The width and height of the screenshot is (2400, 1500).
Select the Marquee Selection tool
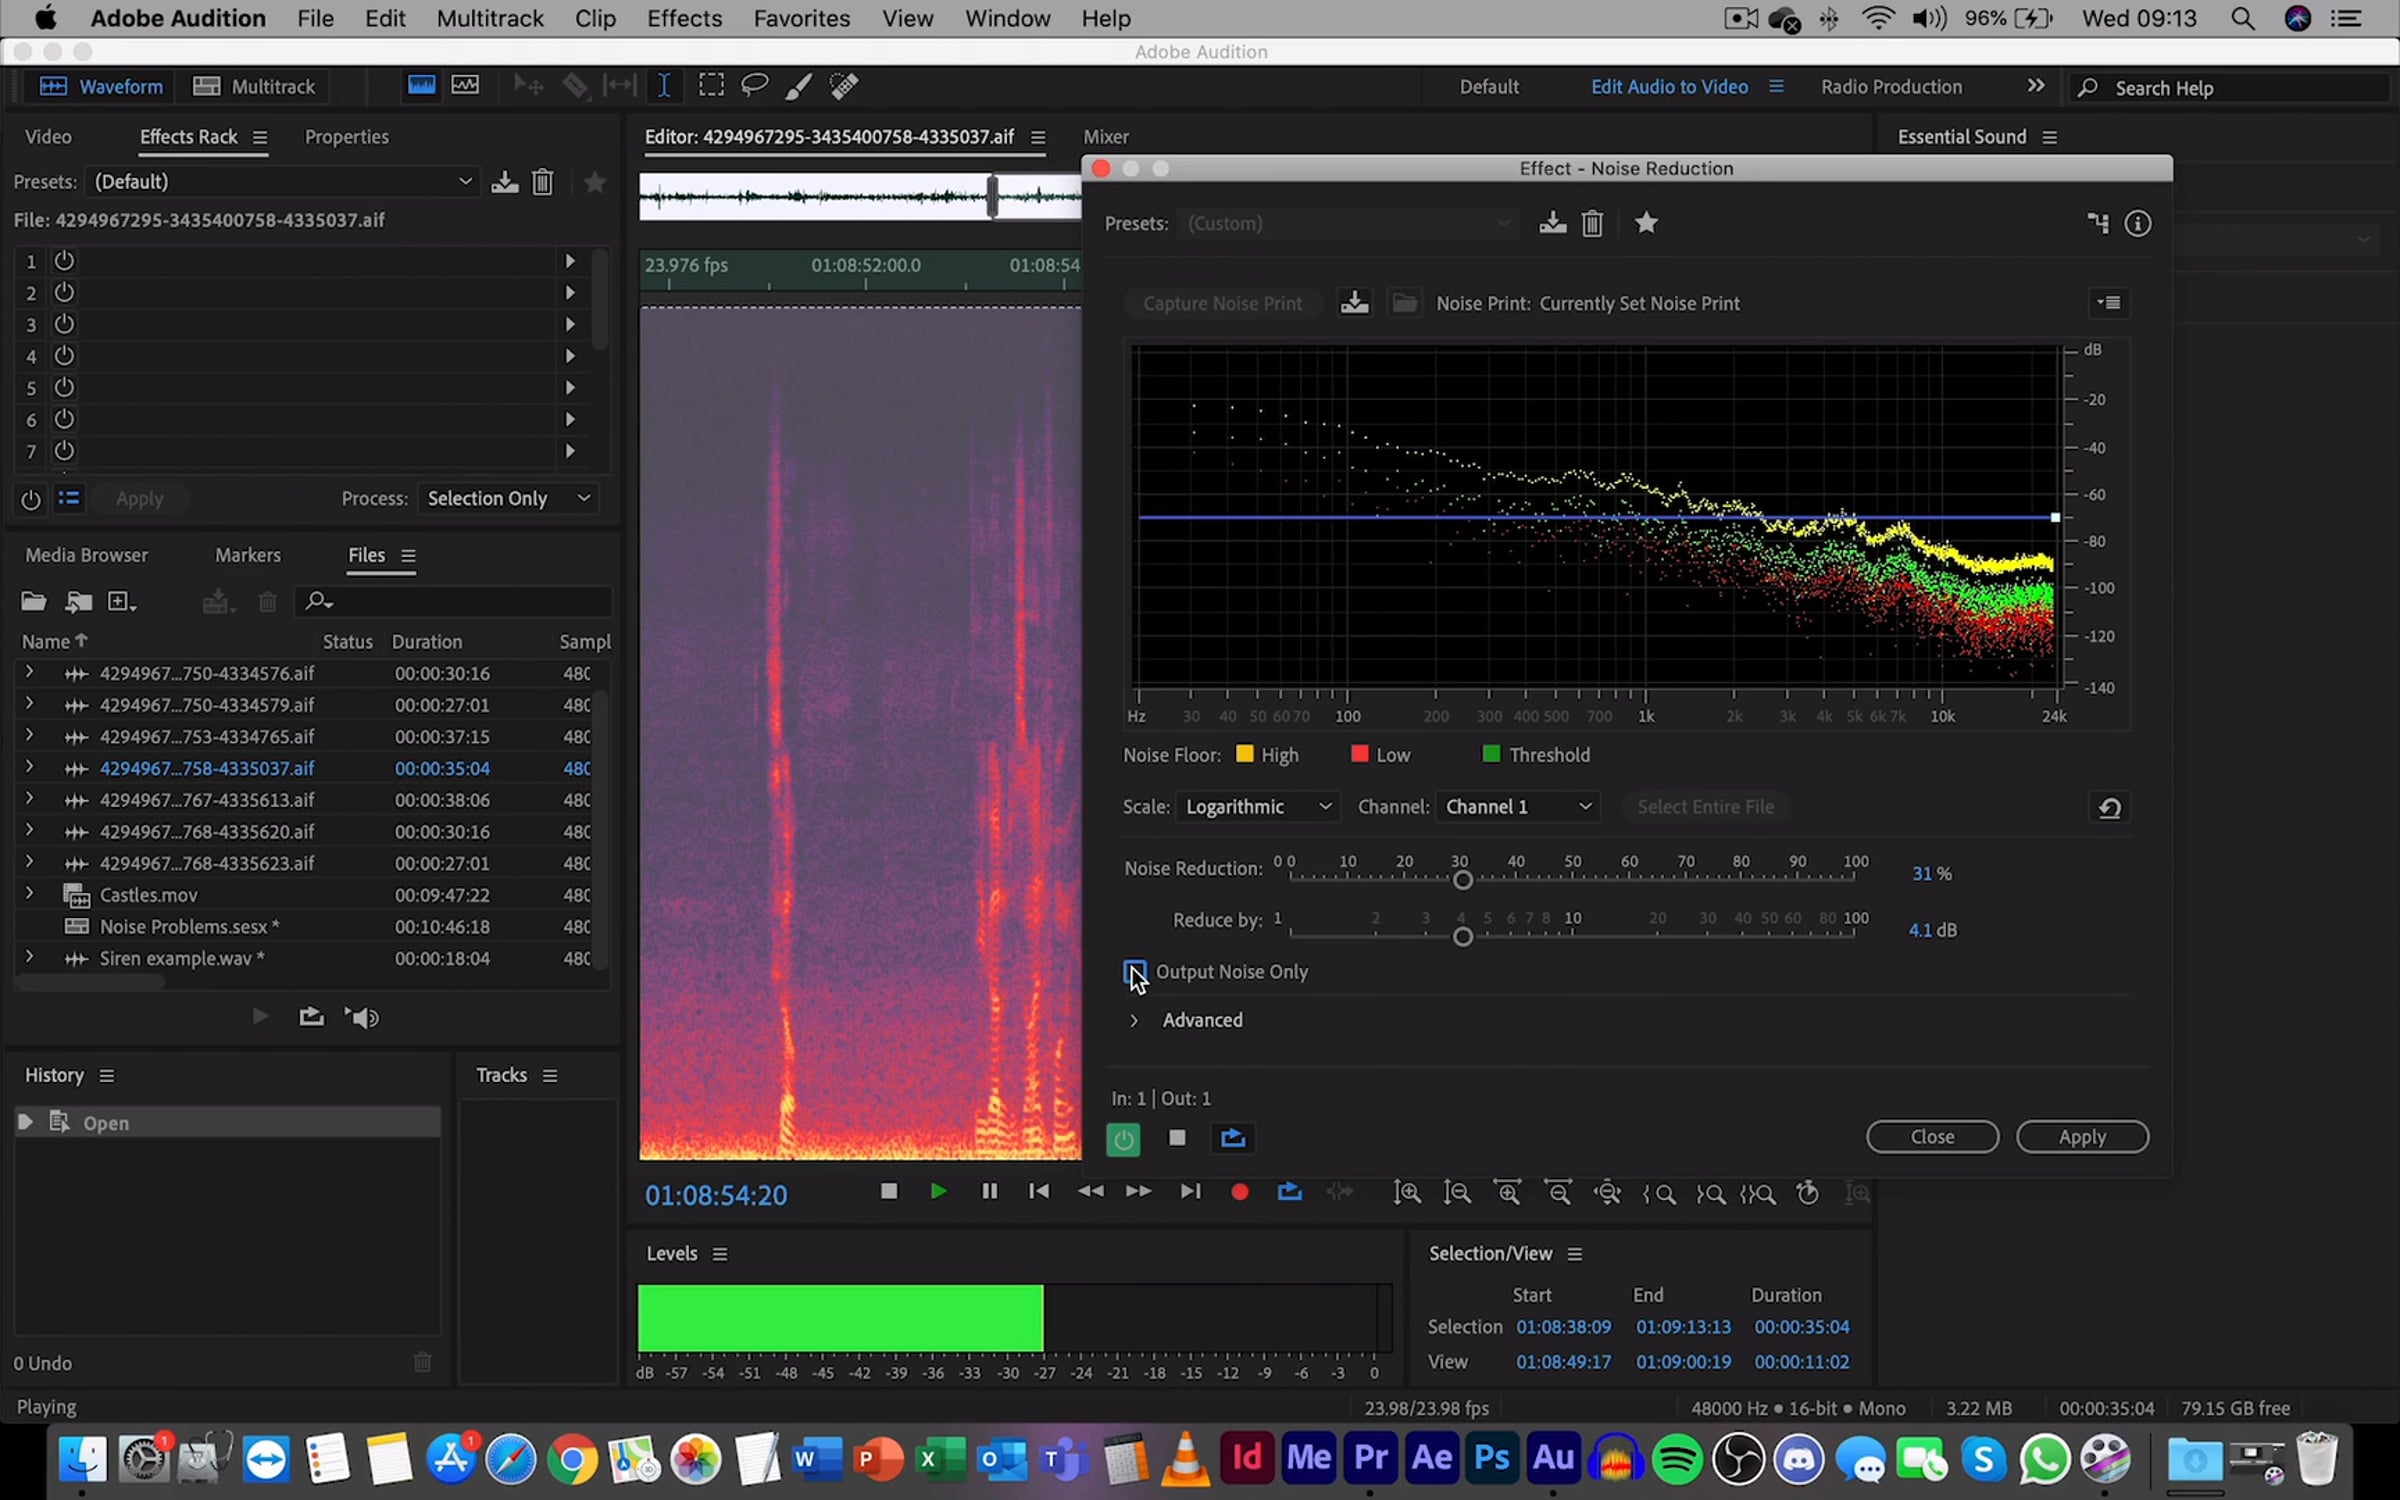click(x=711, y=86)
